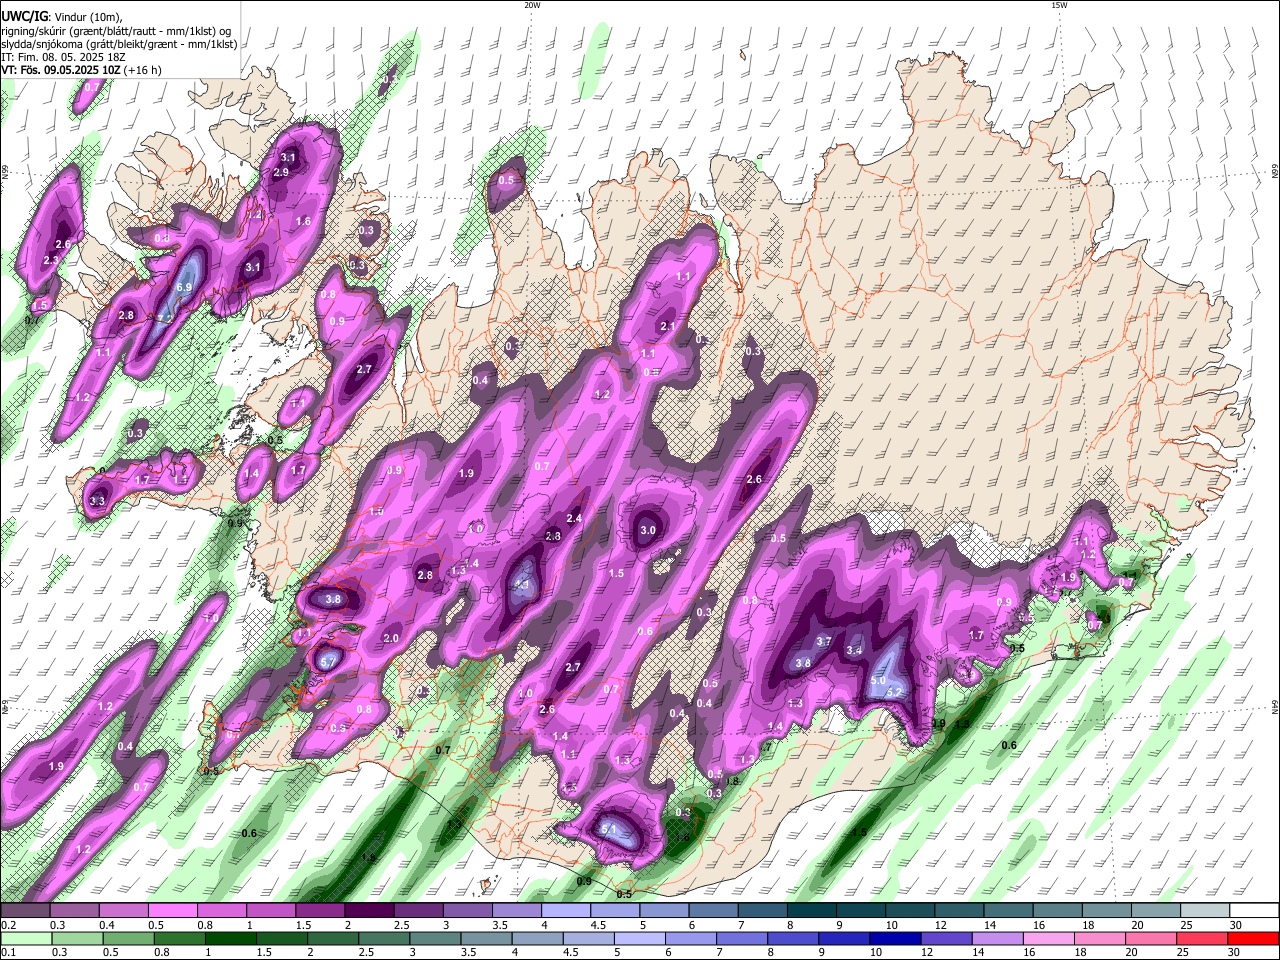Click the 5.7 precipitation value on map
The height and width of the screenshot is (960, 1280).
327,661
